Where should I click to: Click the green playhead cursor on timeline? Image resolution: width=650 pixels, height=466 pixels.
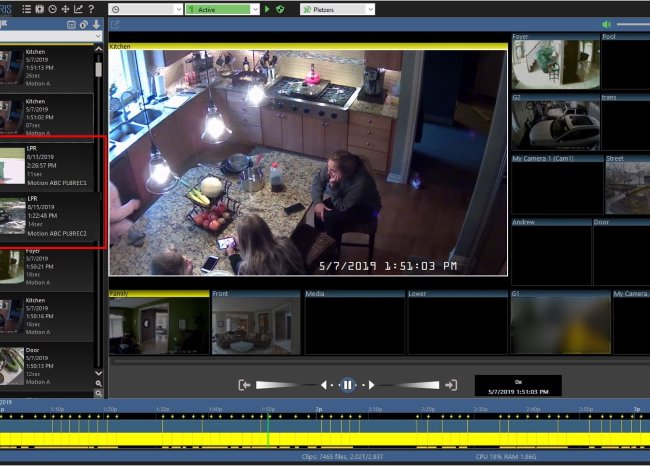(x=268, y=430)
